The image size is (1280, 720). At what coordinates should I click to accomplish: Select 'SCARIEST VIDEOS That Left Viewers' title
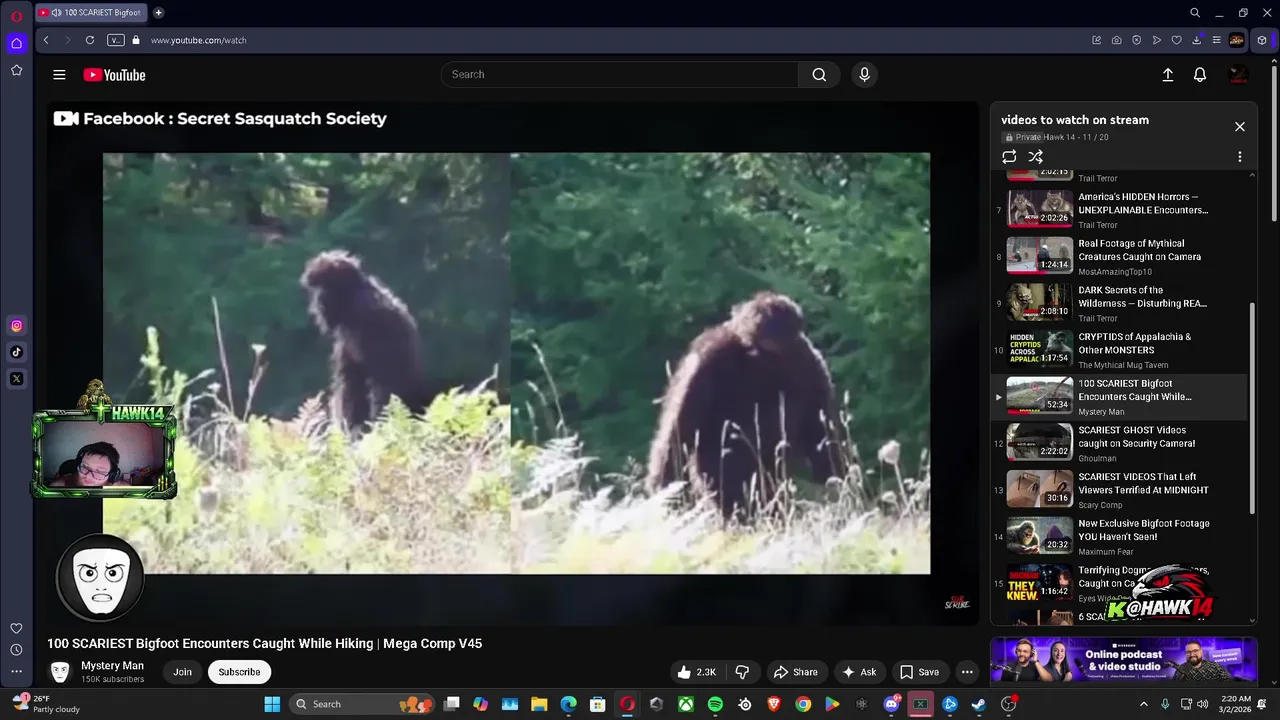tap(1143, 484)
